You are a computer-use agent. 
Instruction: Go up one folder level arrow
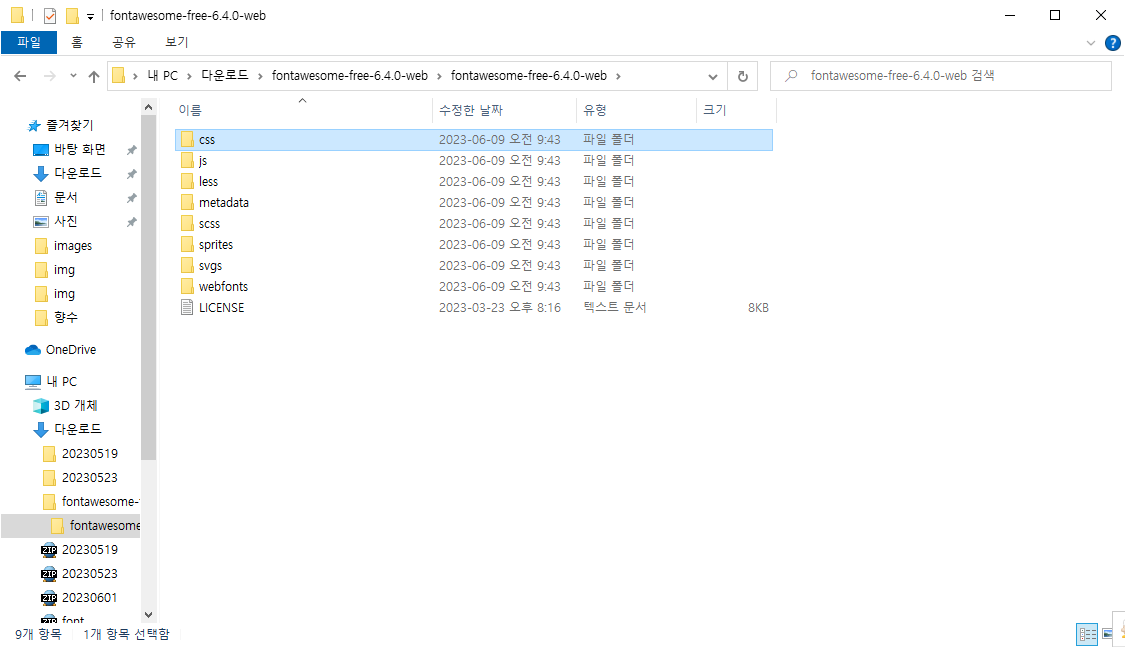(x=94, y=76)
